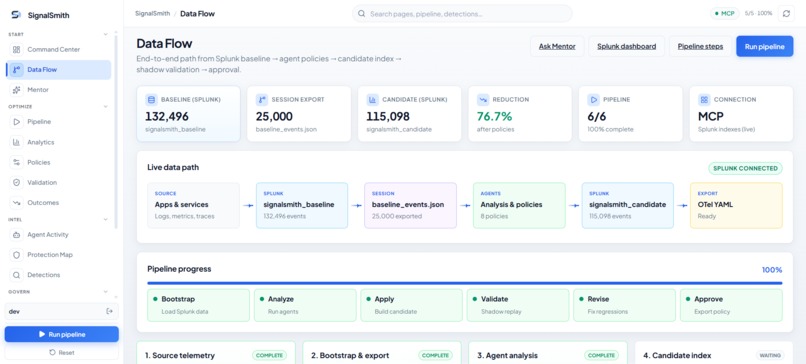The height and width of the screenshot is (364, 806).
Task: Click the signalsmith_baseline flow node
Action: click(x=302, y=205)
